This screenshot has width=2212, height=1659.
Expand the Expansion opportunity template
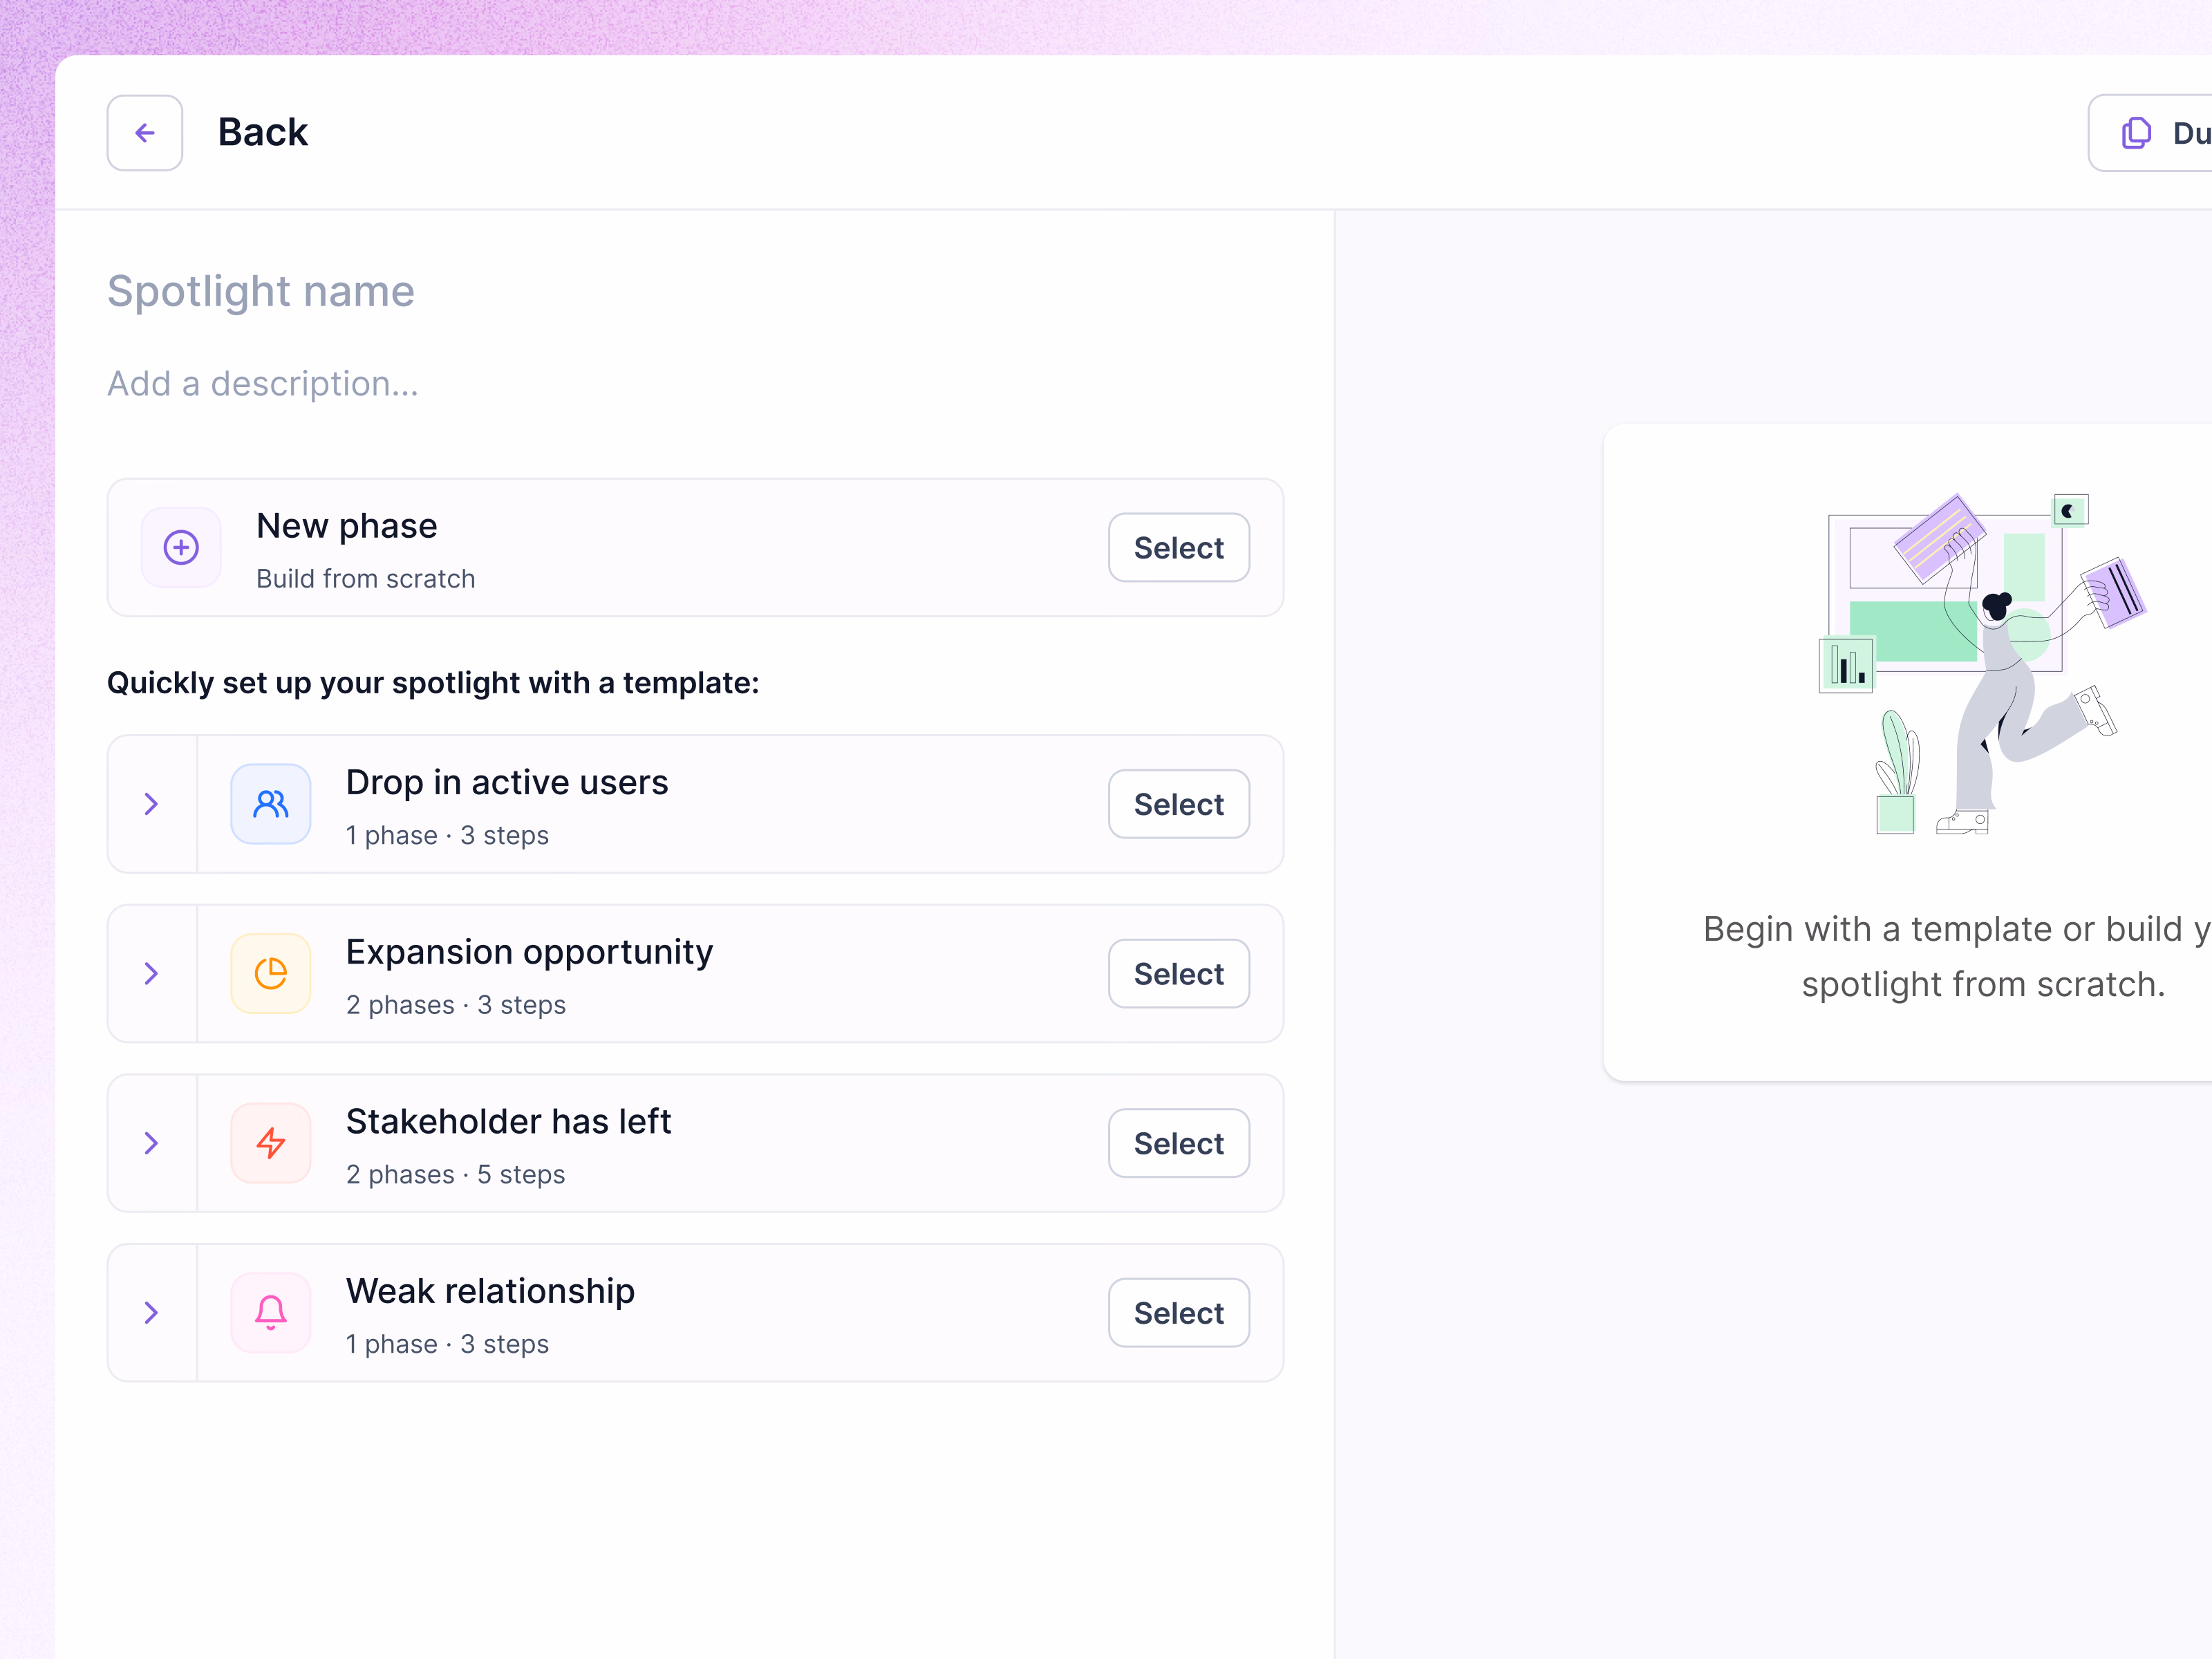pyautogui.click(x=152, y=974)
